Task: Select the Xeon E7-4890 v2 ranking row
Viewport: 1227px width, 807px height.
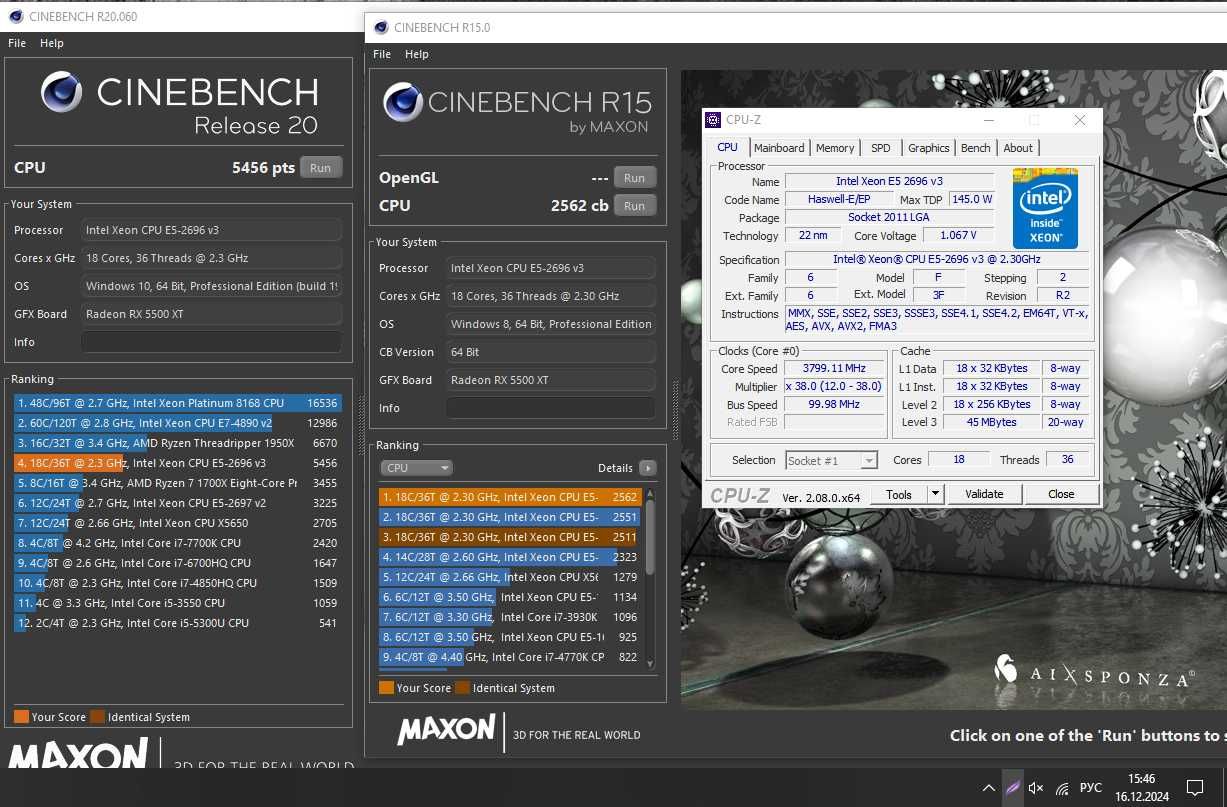Action: coord(178,423)
